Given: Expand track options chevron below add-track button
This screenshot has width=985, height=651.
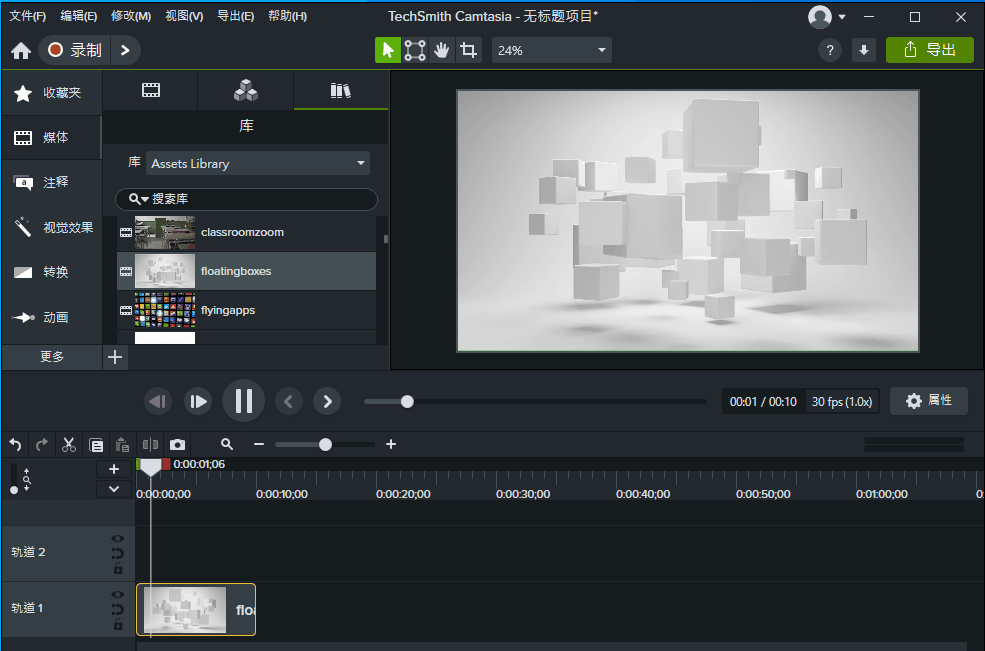Looking at the screenshot, I should click(114, 489).
